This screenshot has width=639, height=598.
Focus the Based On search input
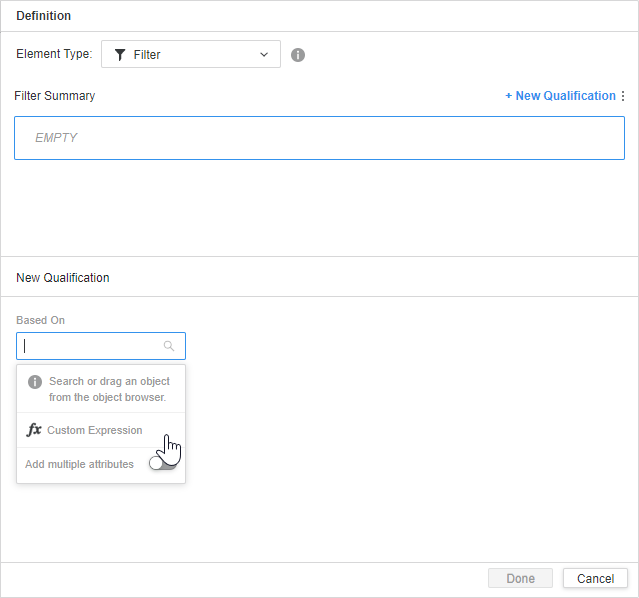[x=92, y=346]
